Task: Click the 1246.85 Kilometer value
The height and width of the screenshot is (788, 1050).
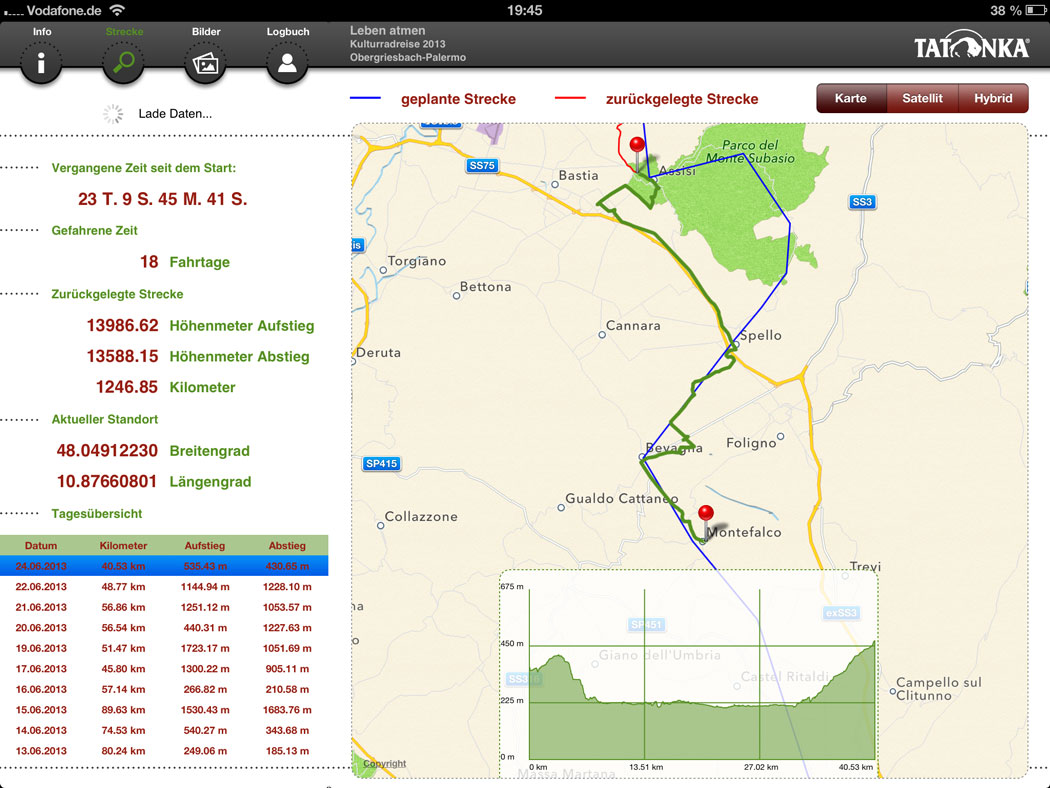Action: click(x=127, y=387)
